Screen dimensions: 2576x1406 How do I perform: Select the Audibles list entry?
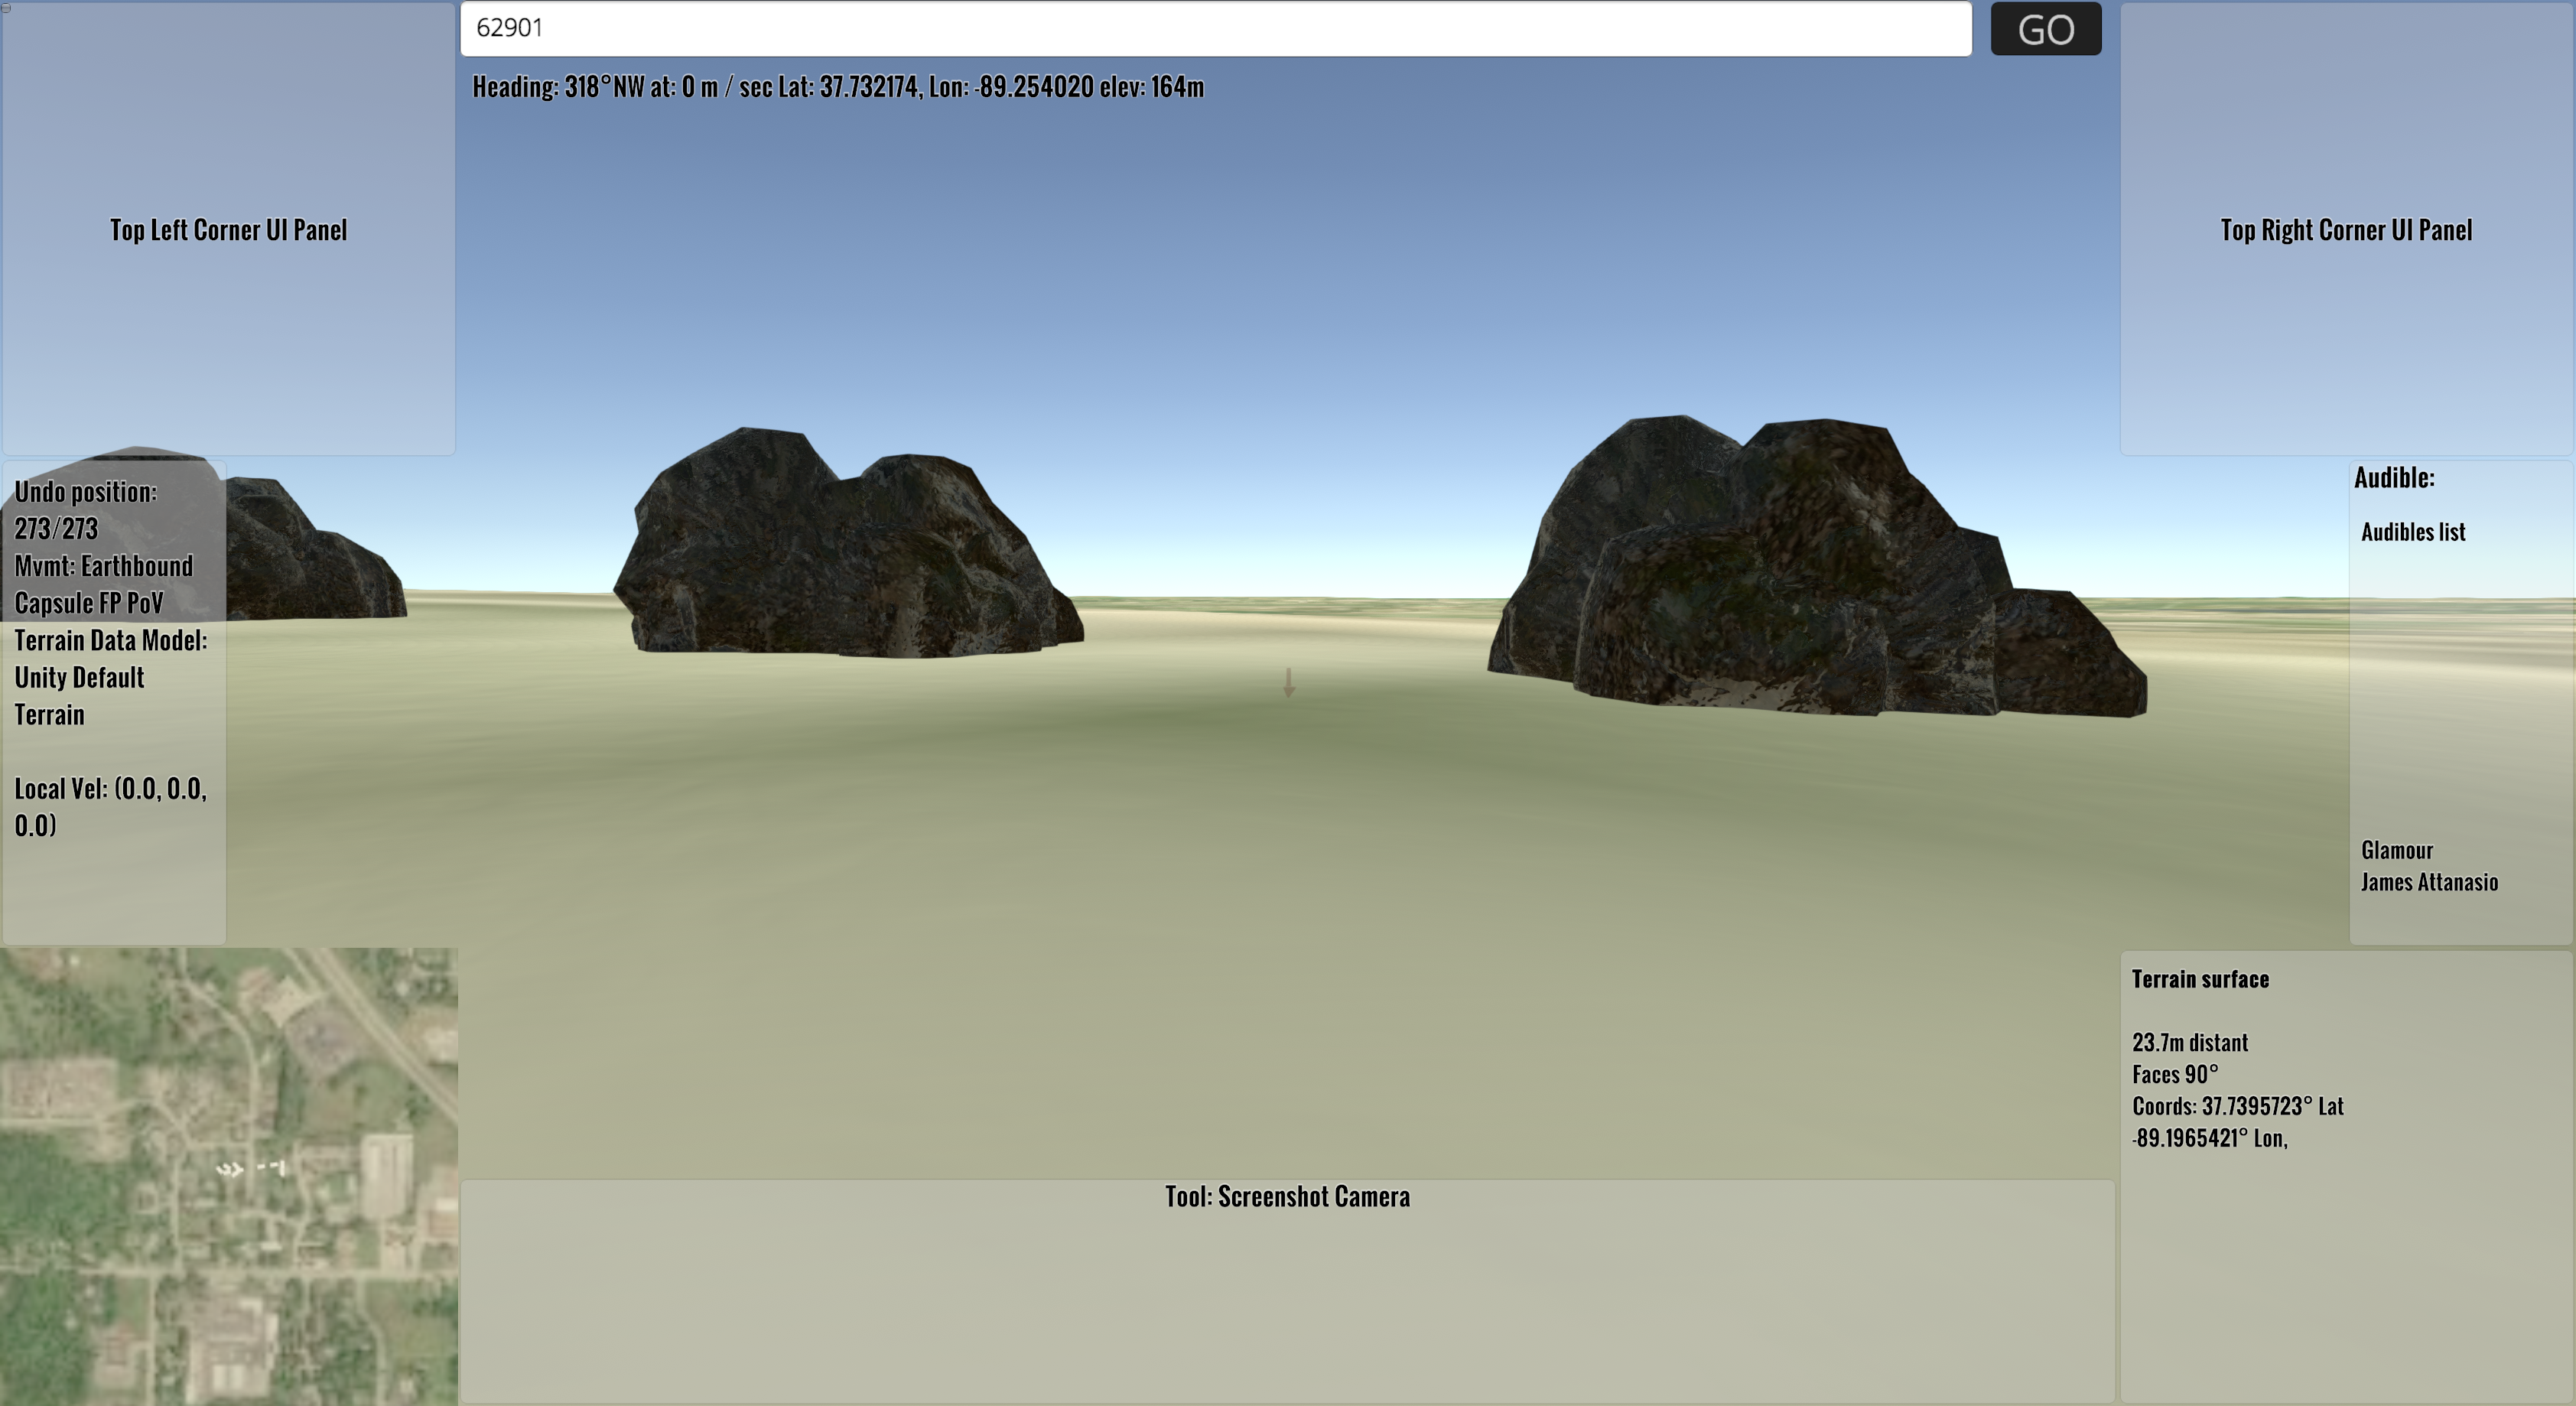2413,532
